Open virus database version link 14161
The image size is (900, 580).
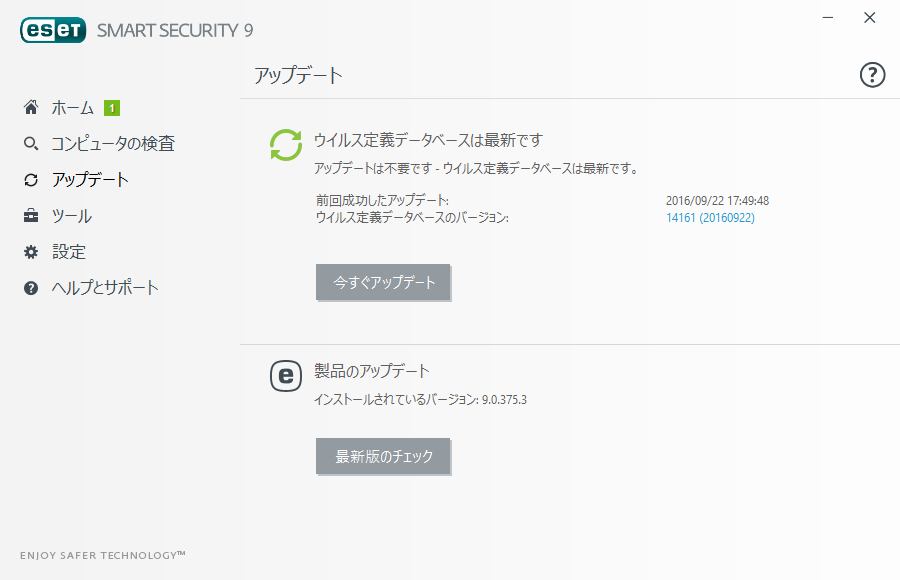[x=710, y=218]
